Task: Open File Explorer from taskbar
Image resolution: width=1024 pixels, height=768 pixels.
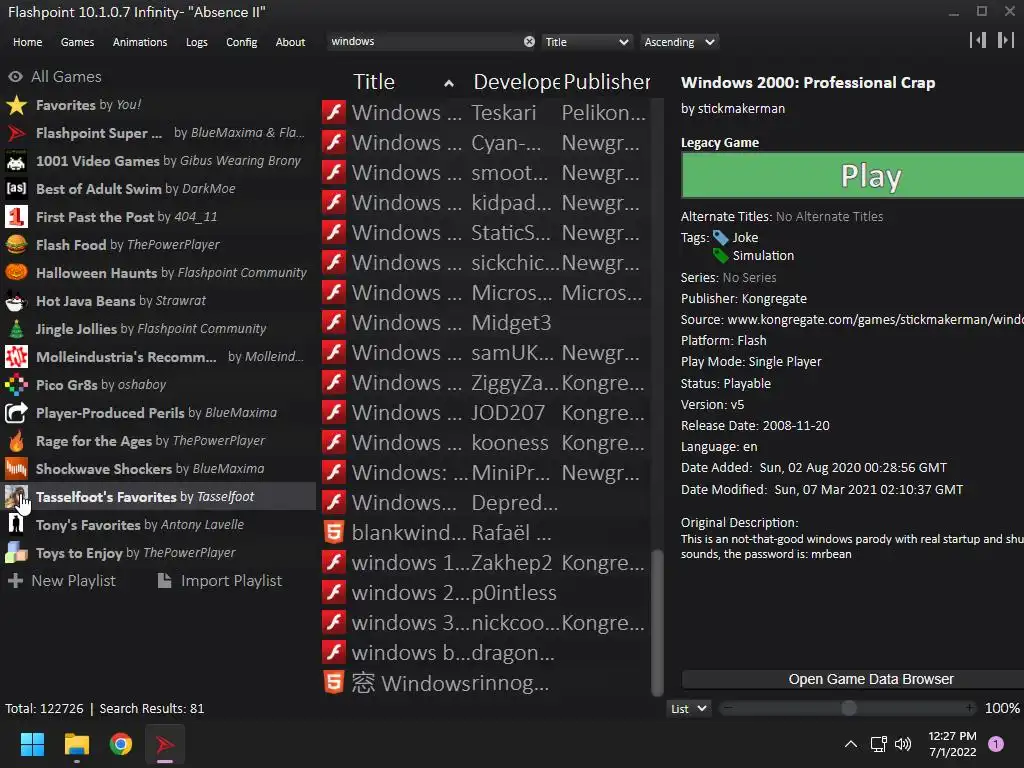Action: click(76, 744)
